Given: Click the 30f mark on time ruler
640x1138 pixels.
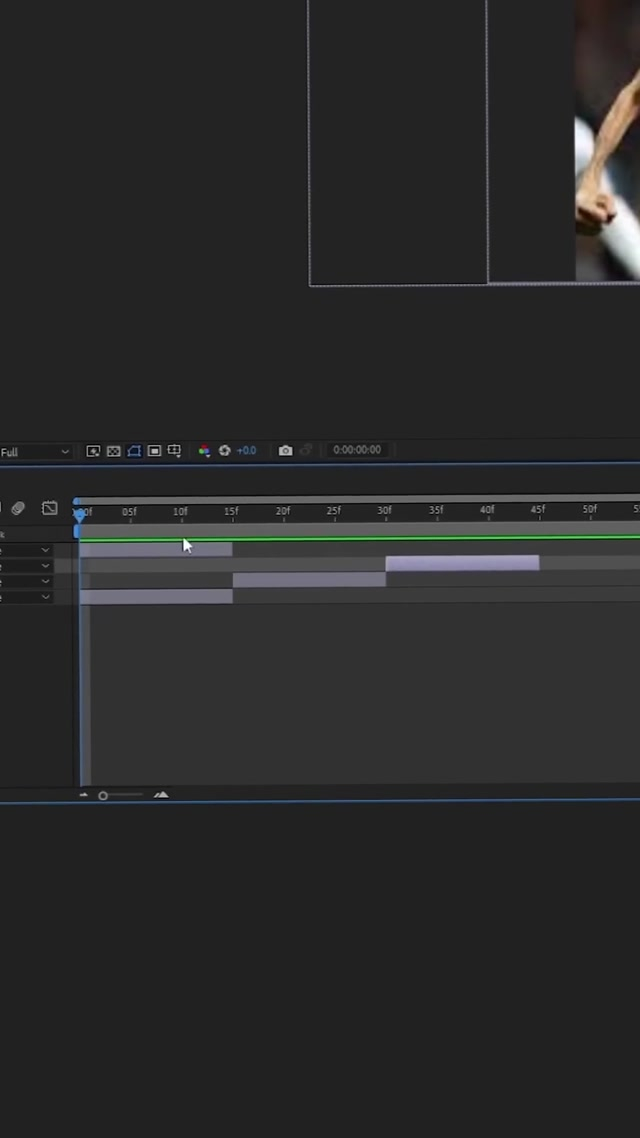Looking at the screenshot, I should click(384, 511).
